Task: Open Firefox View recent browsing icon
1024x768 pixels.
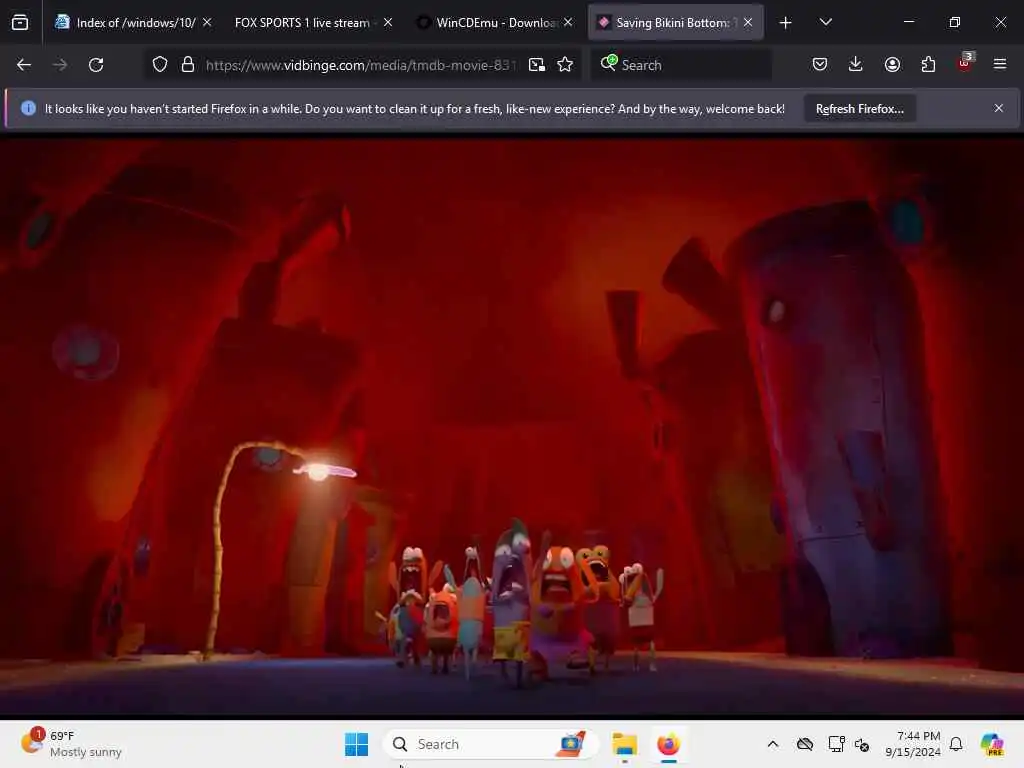Action: point(20,22)
